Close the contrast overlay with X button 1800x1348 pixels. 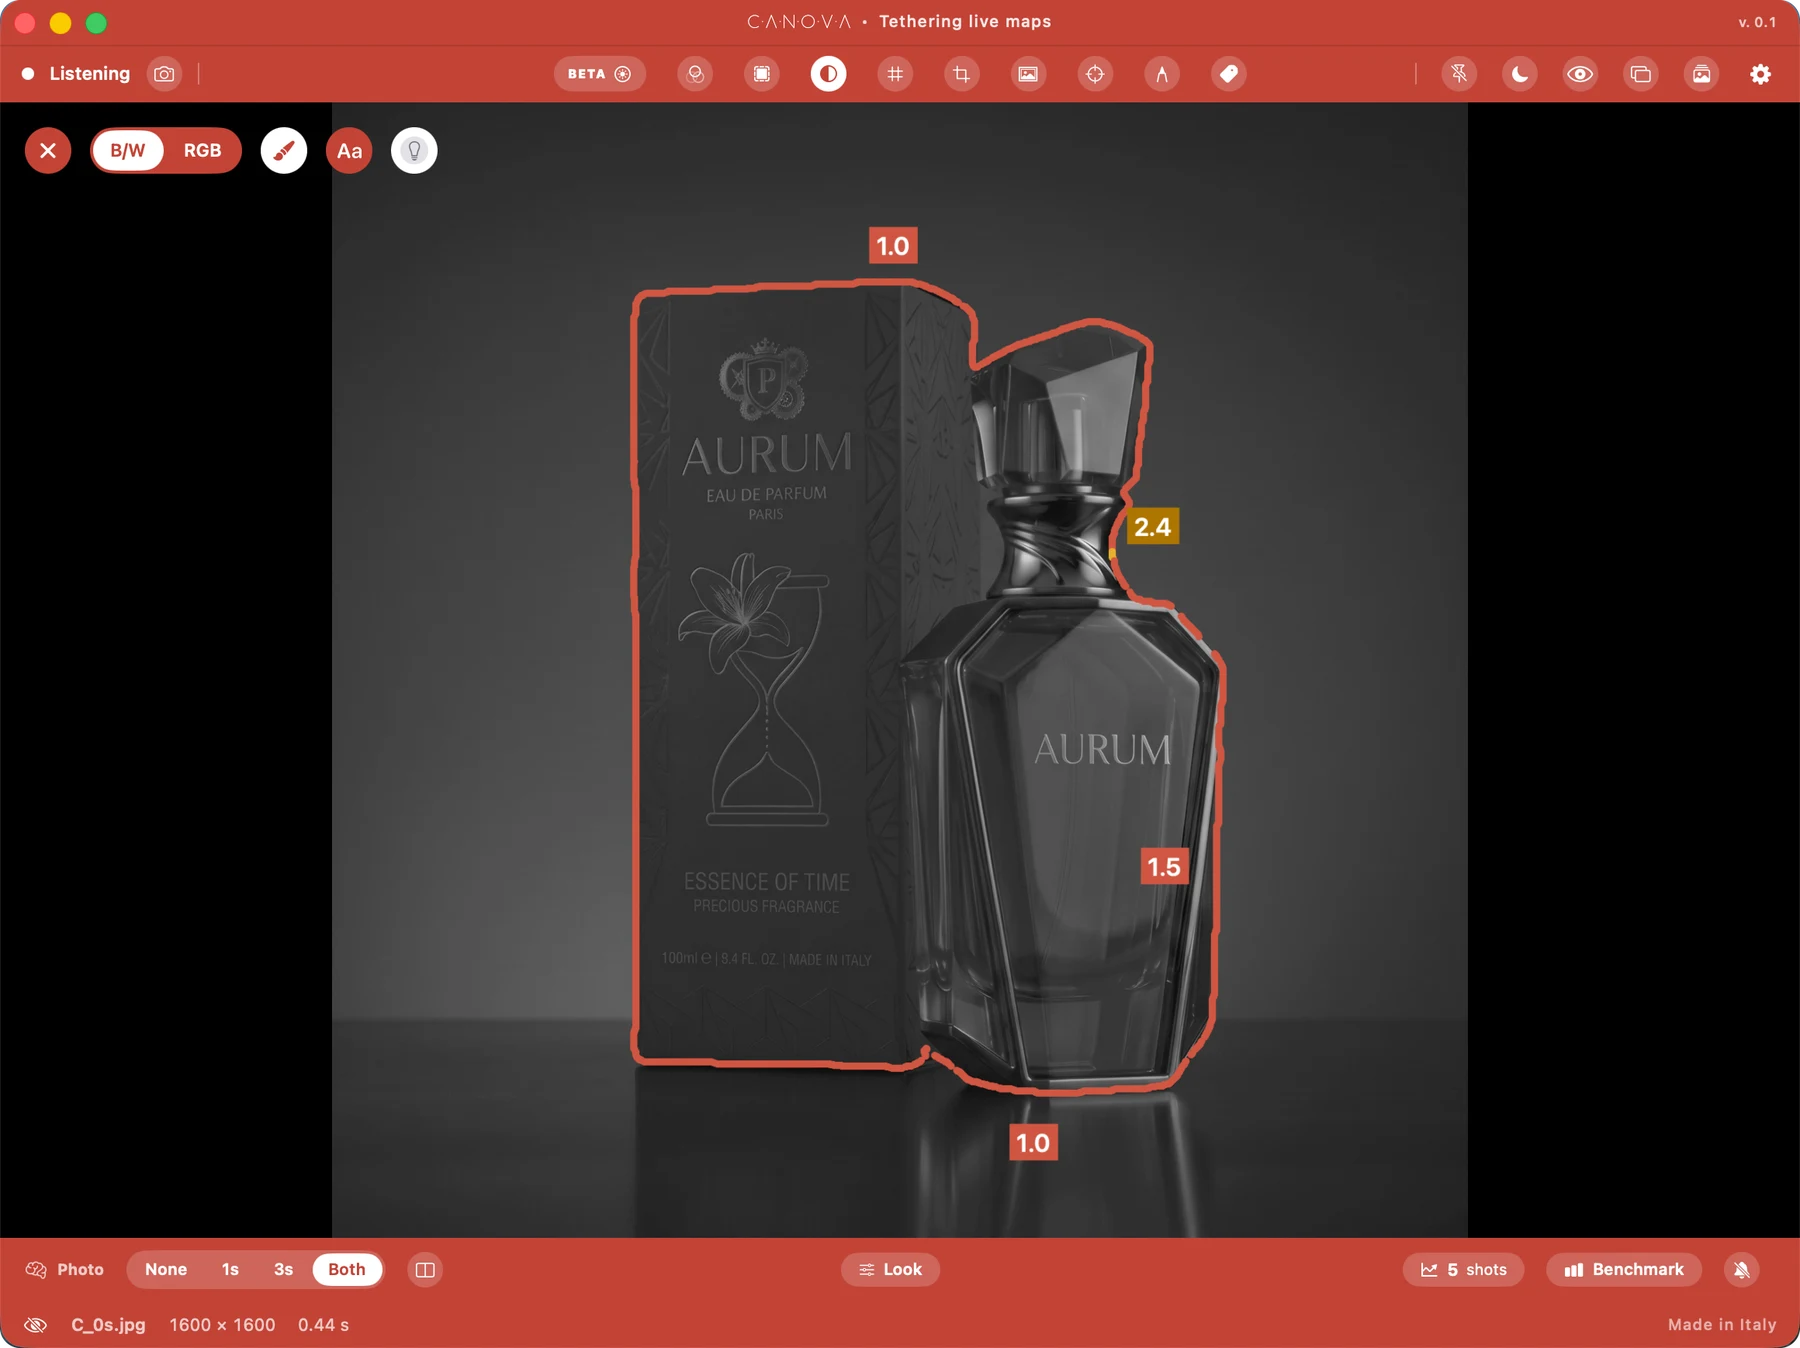48,151
